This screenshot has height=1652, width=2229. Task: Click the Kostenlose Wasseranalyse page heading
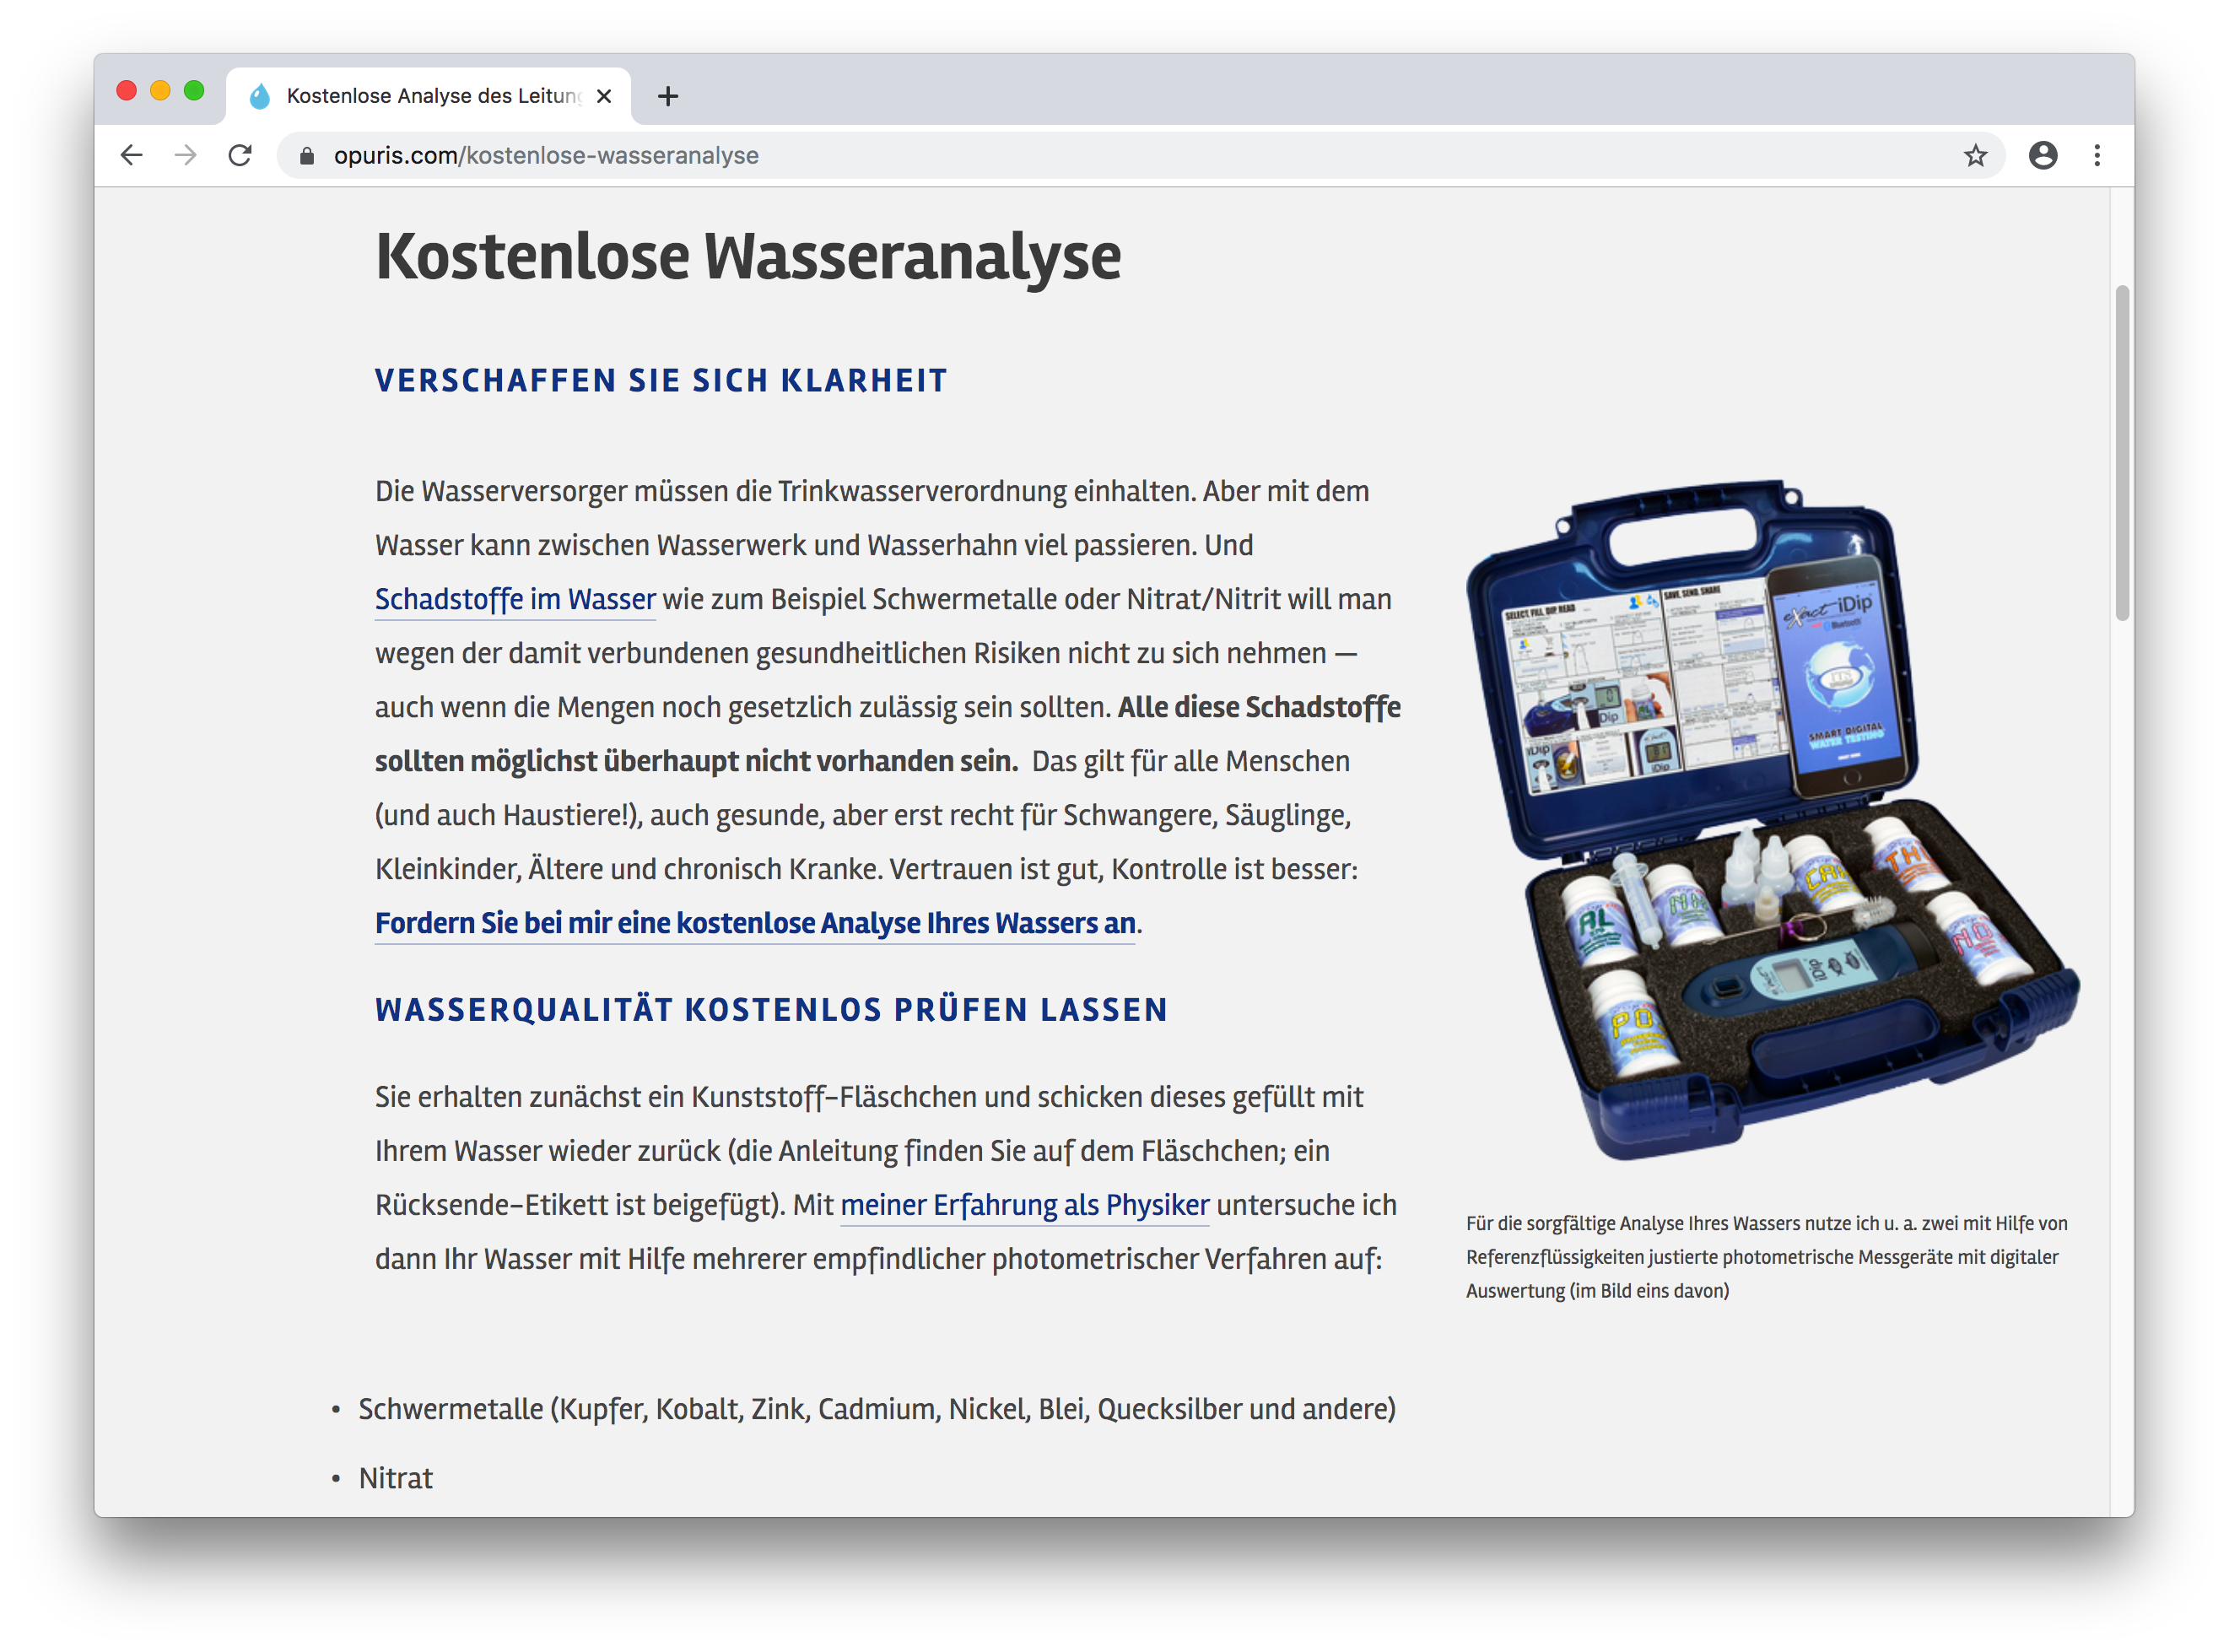point(748,257)
